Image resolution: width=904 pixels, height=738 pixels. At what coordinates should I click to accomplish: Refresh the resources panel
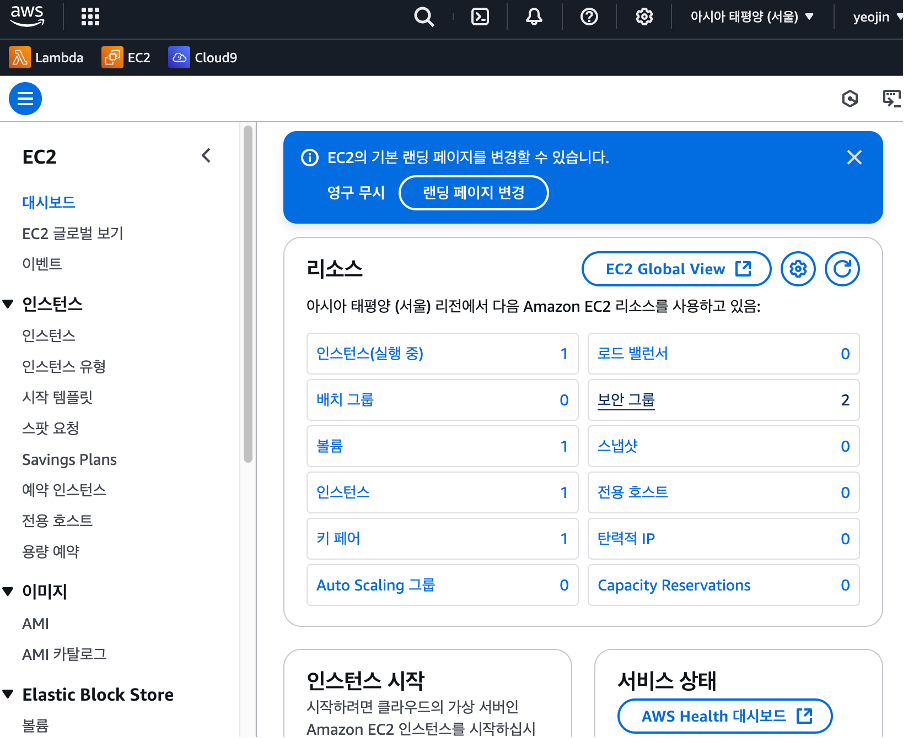pos(842,269)
